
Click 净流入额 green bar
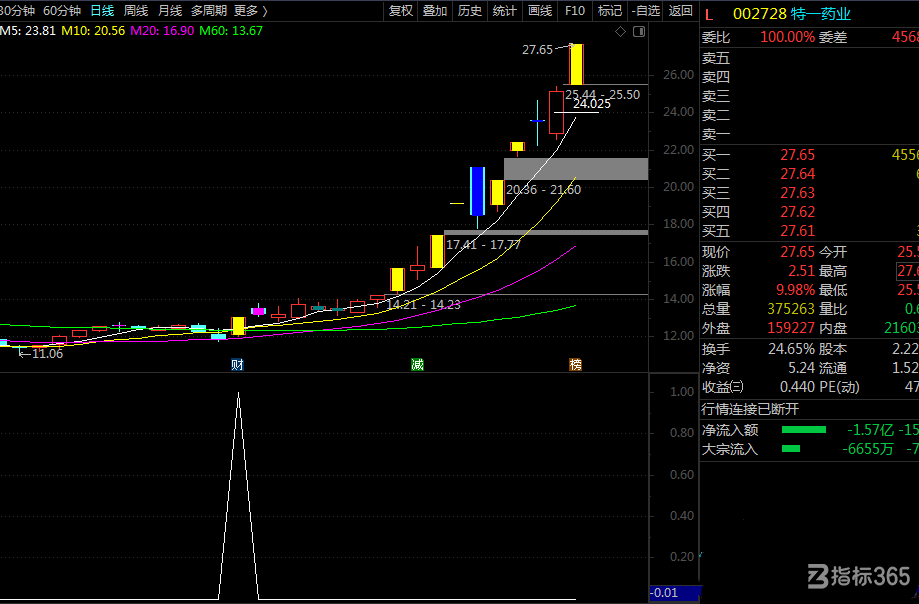tap(804, 430)
